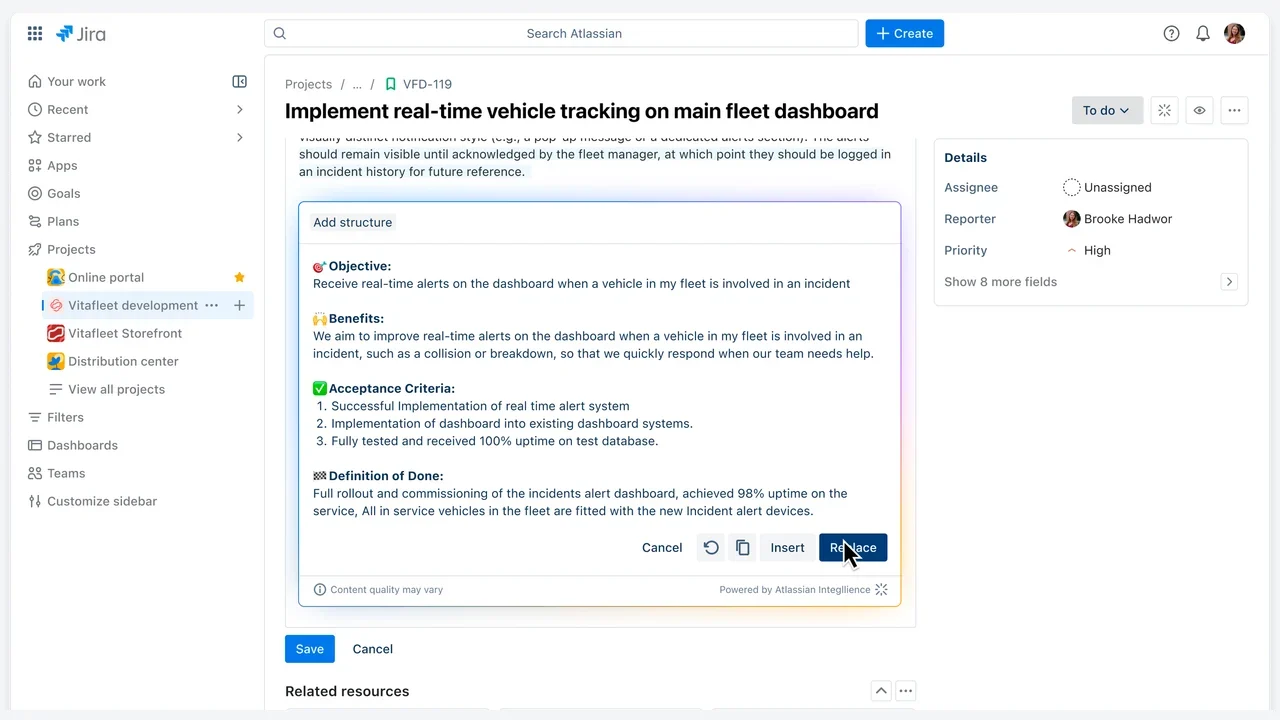Open Your work in sidebar
1280x720 pixels.
pyautogui.click(x=76, y=81)
